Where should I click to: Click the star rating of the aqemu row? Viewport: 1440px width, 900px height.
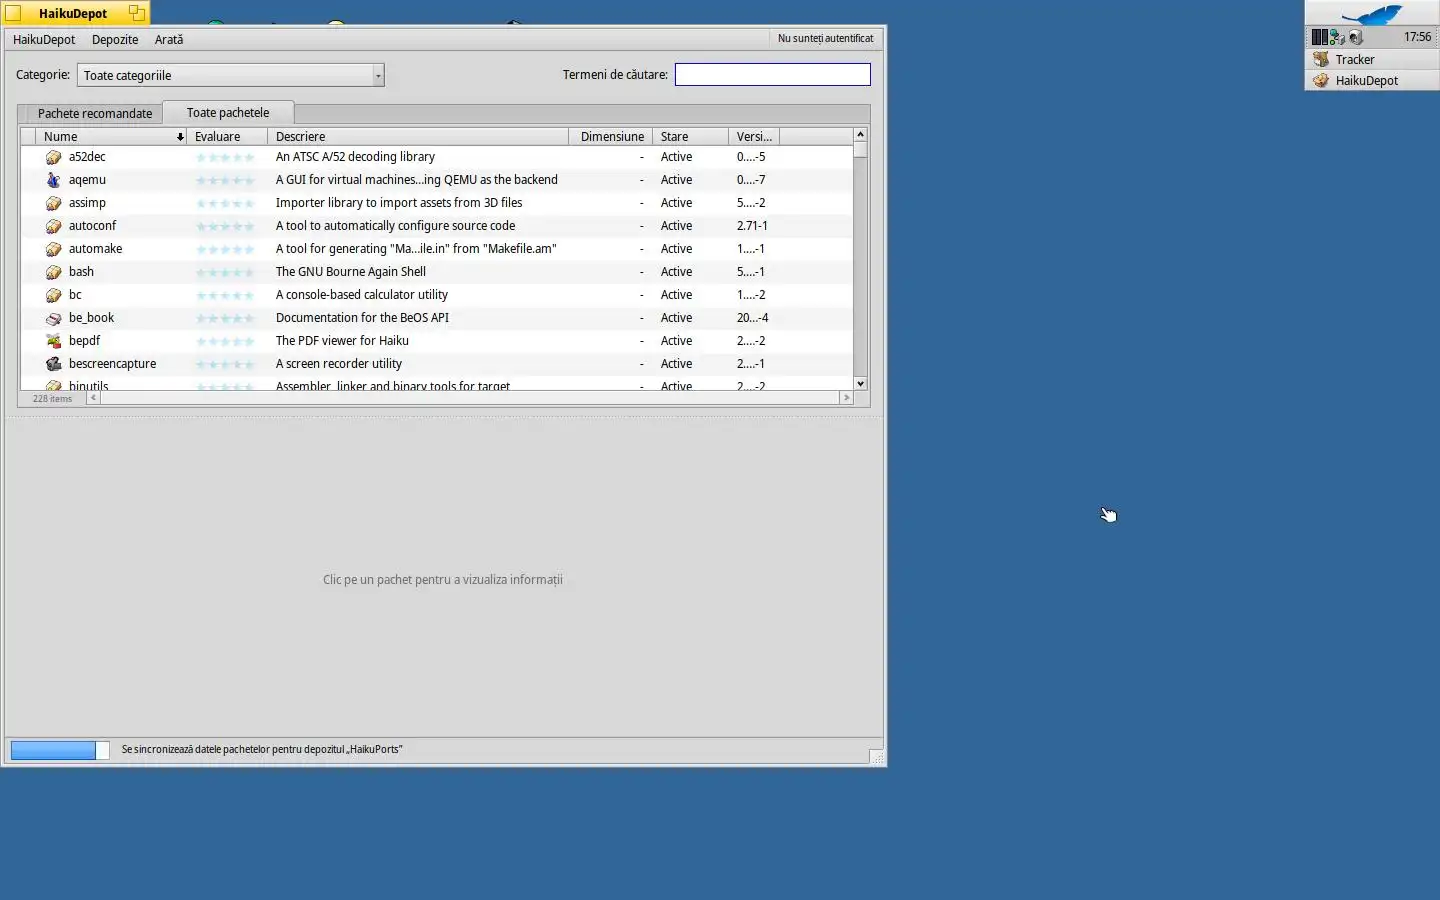click(225, 181)
